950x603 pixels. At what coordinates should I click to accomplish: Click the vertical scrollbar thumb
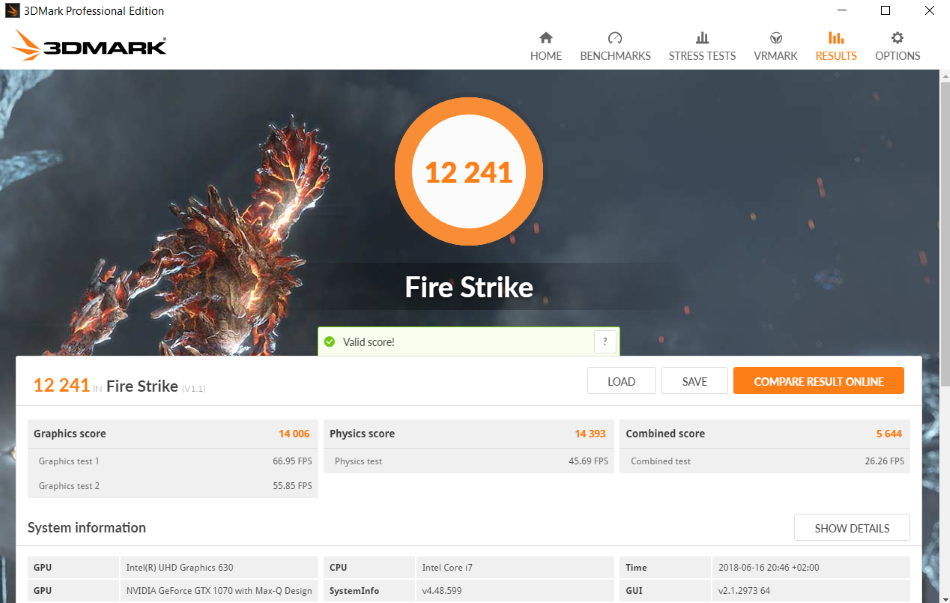(945, 233)
